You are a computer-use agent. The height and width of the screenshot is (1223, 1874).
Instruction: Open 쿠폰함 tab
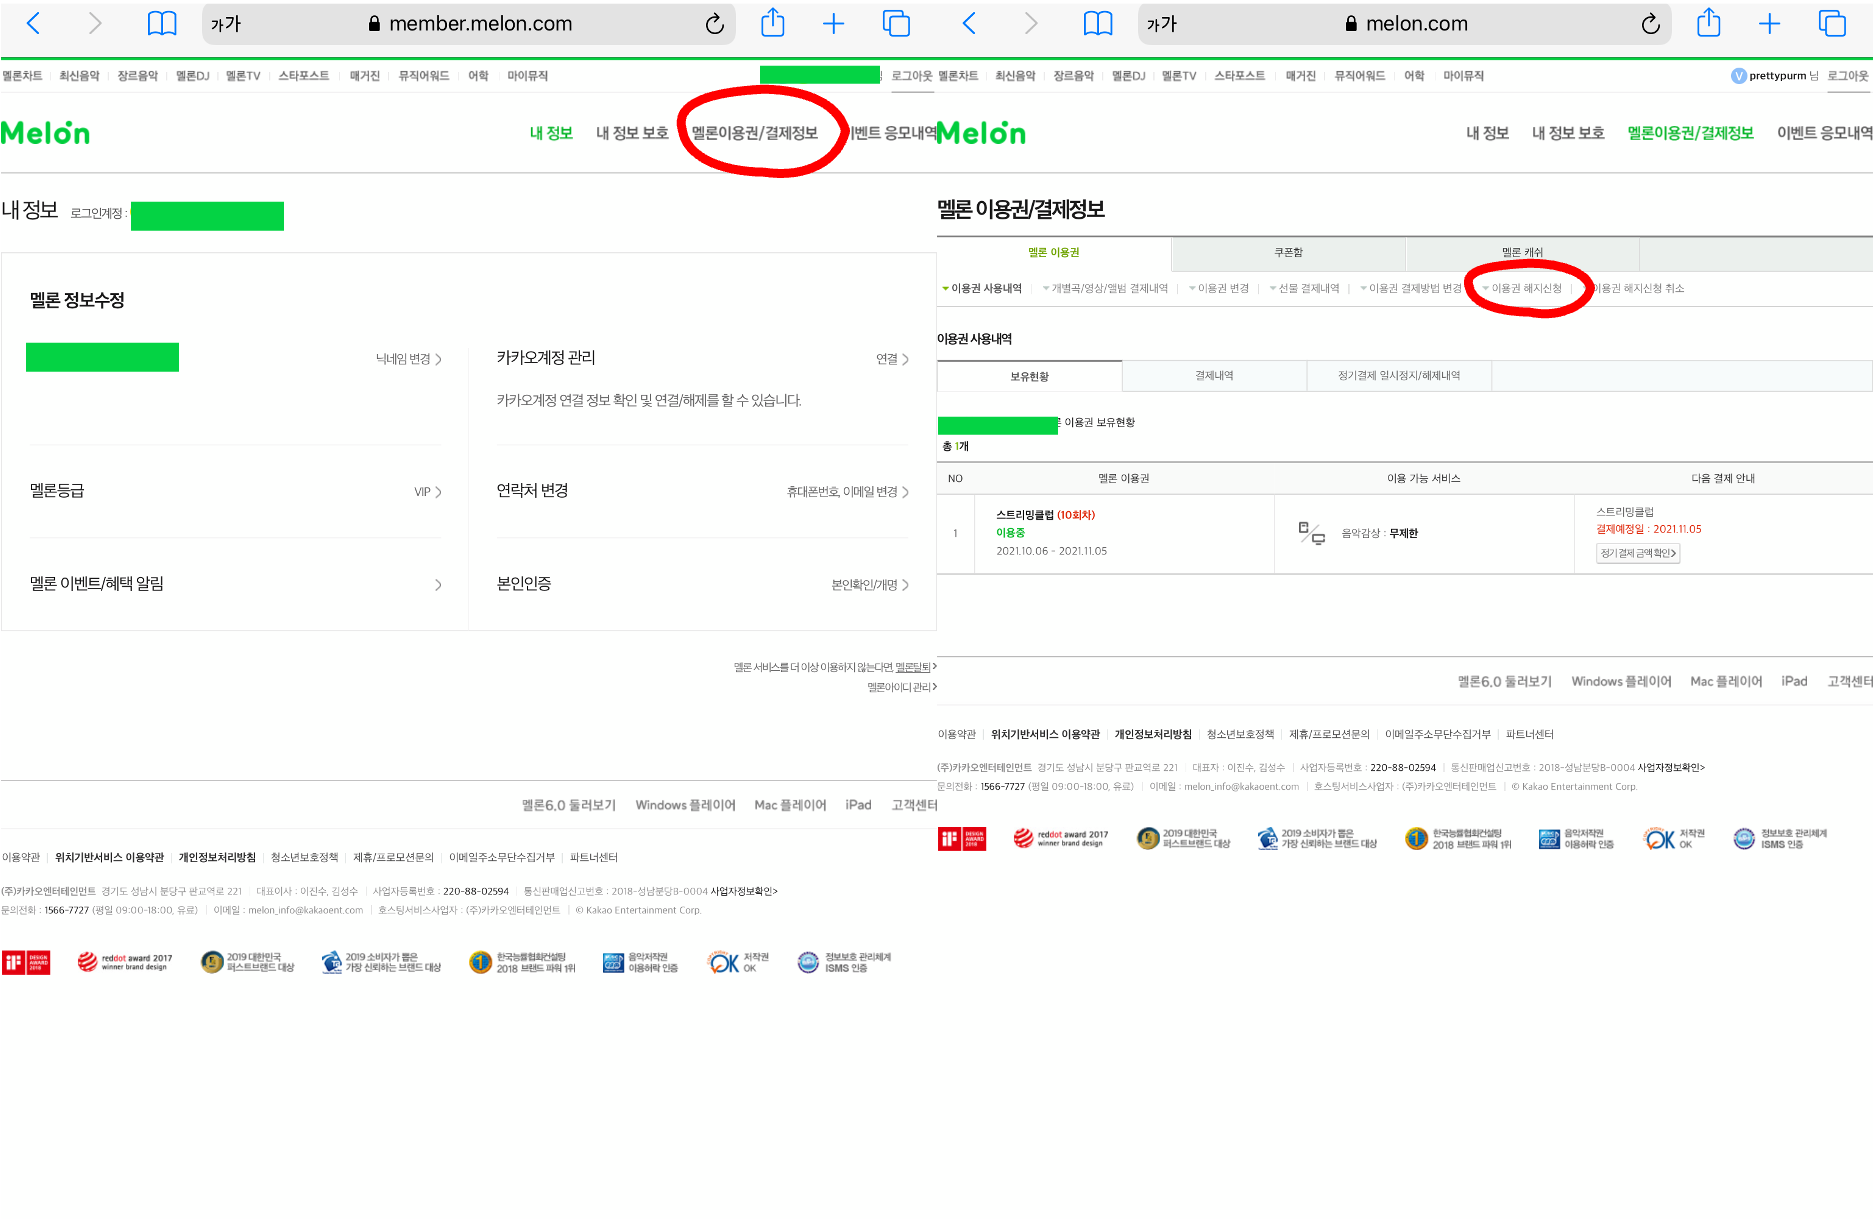coord(1288,253)
